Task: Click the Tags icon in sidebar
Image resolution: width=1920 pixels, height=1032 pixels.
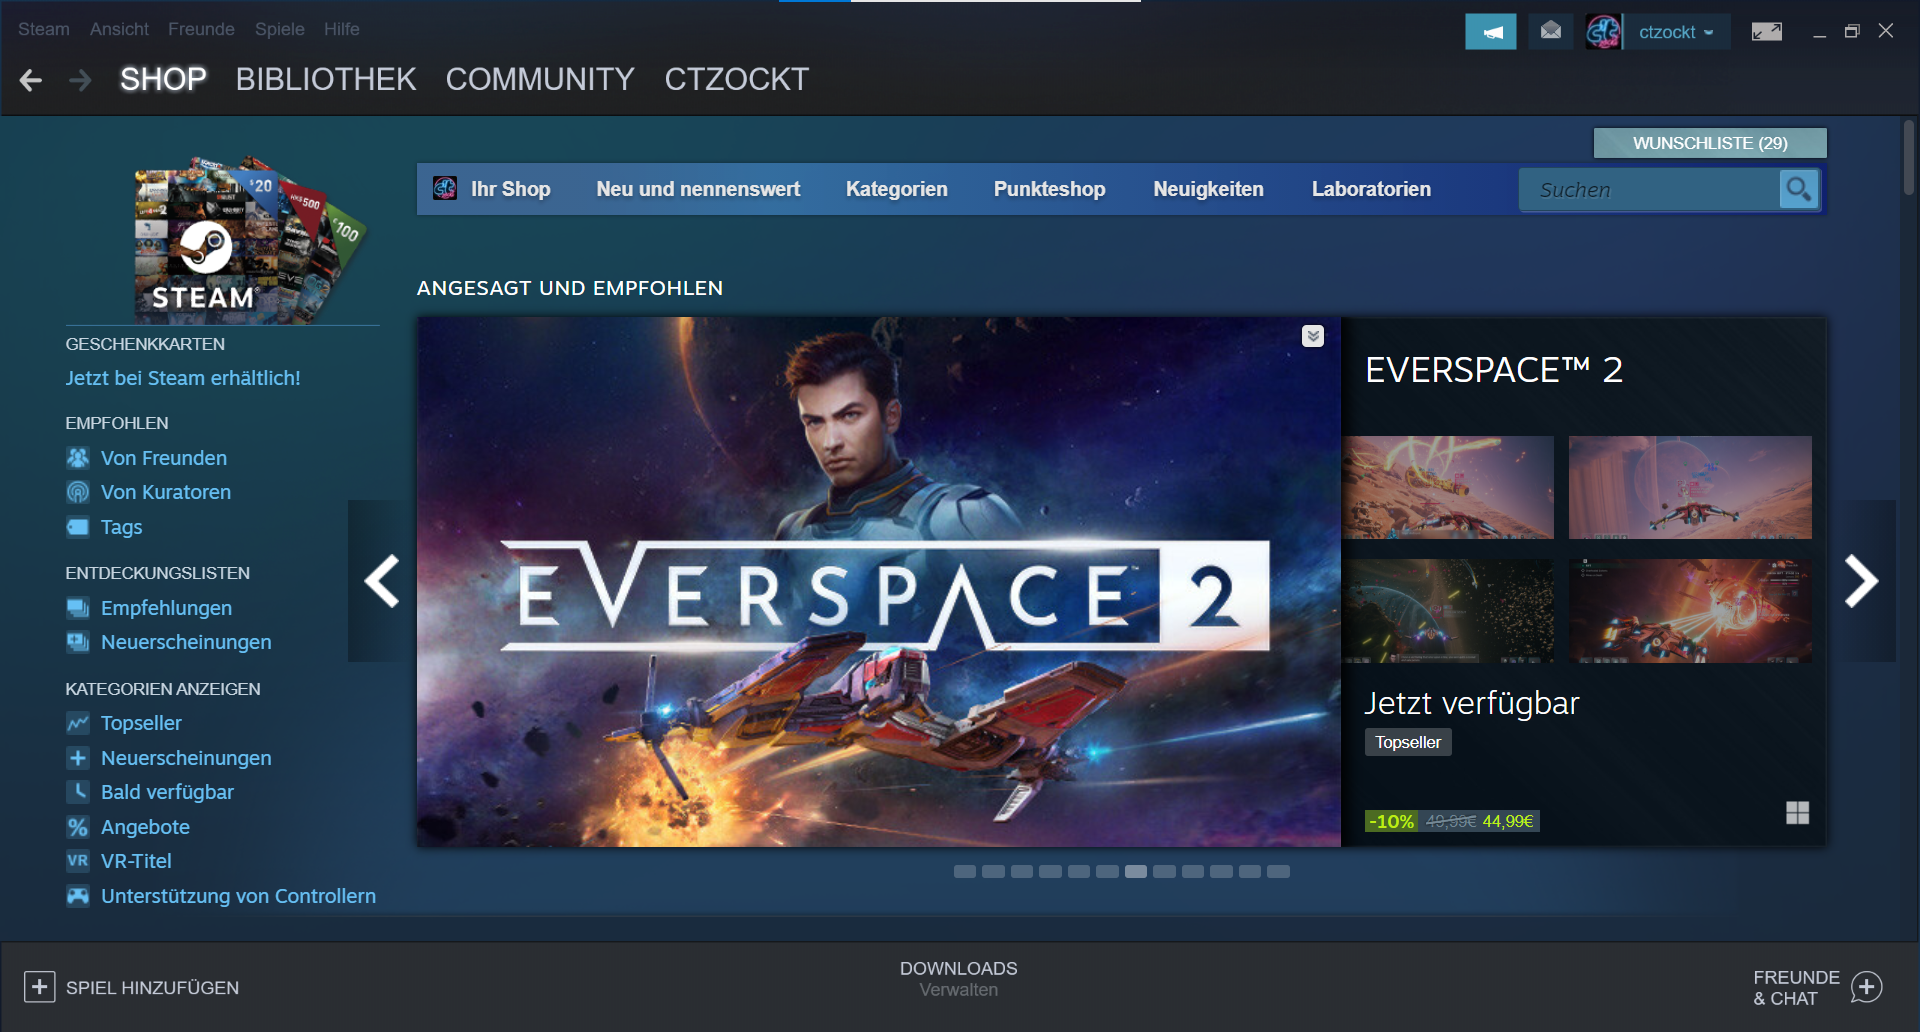Action: 78,527
